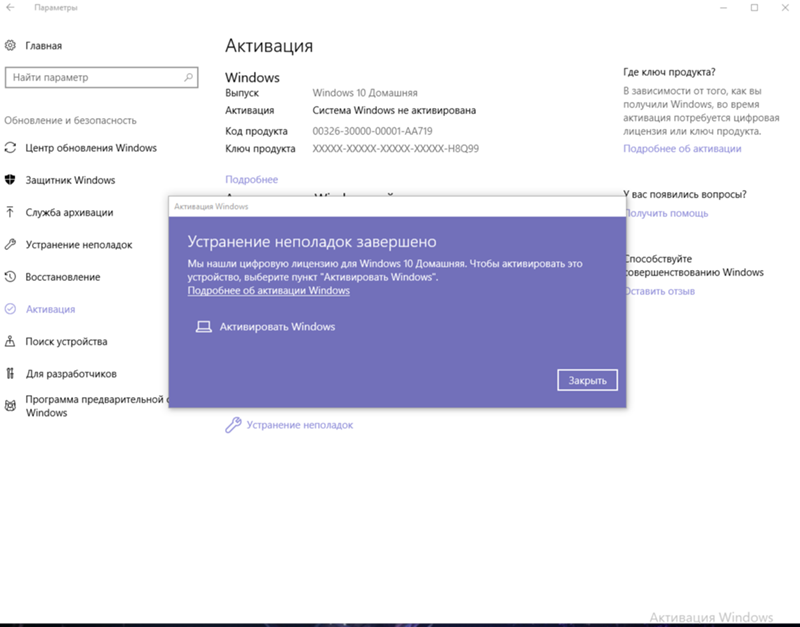Click the search magnifier icon in Найти параметр
This screenshot has width=800, height=627.
[x=188, y=77]
